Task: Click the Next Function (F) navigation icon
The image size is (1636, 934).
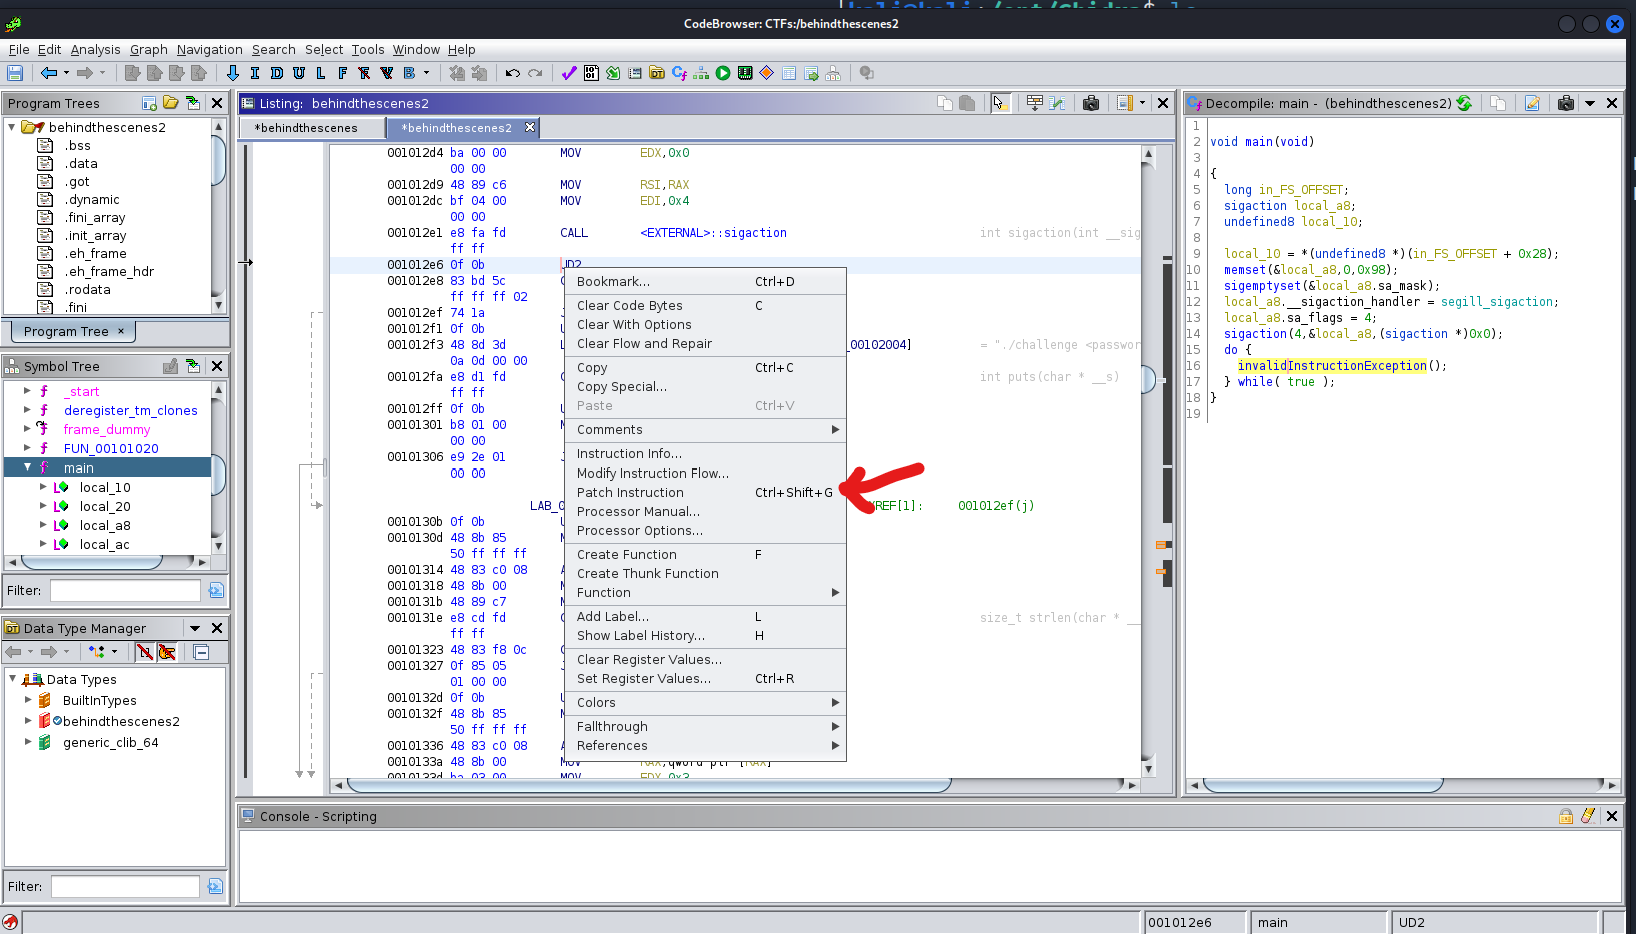Action: click(x=343, y=73)
